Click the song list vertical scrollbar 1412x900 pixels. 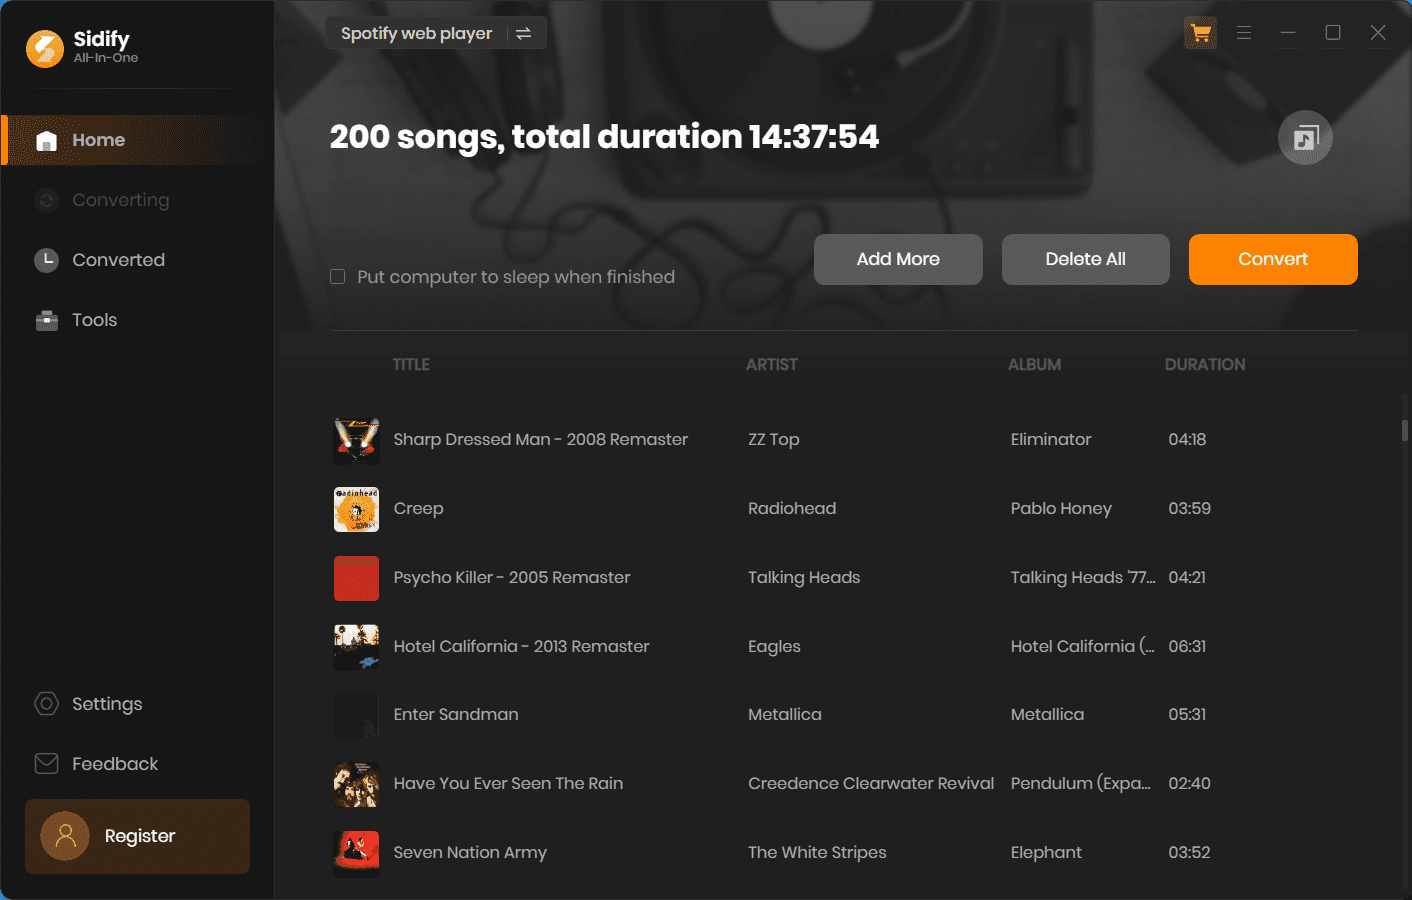click(1404, 430)
